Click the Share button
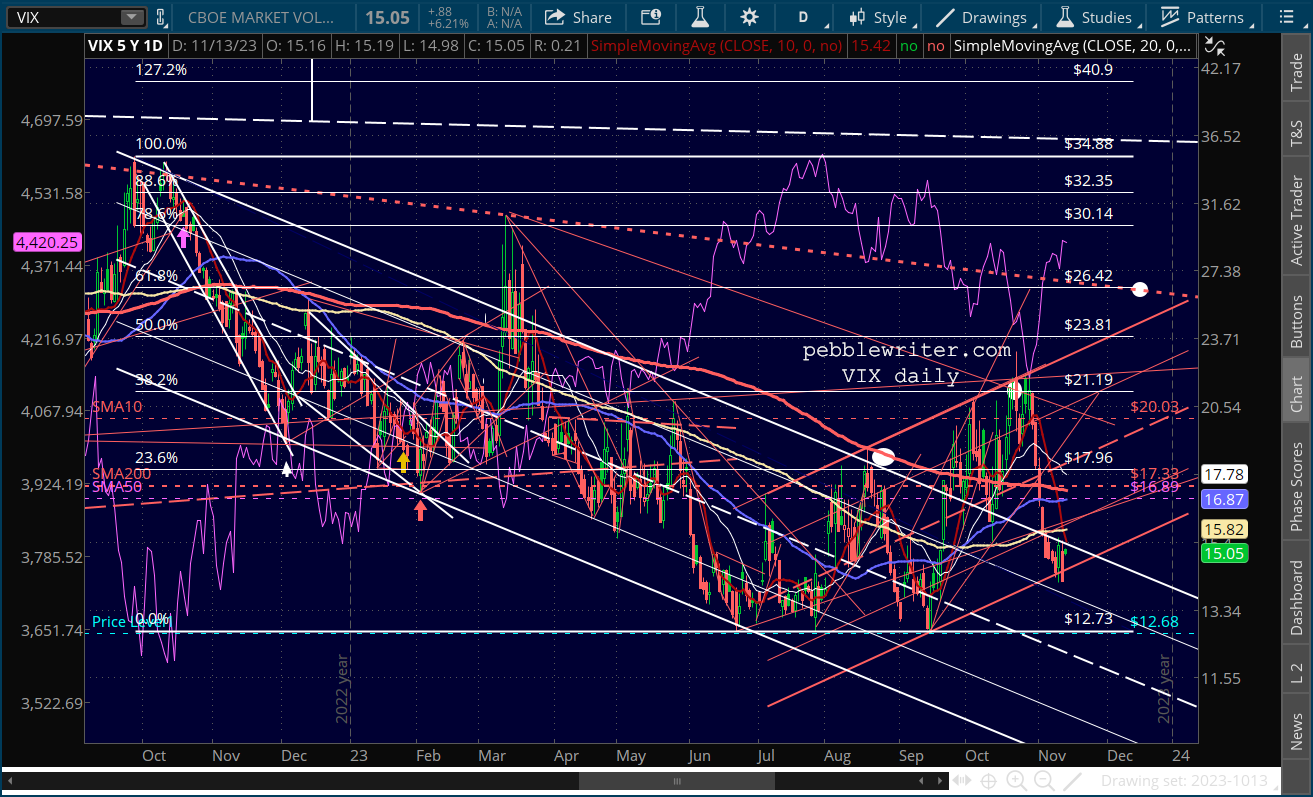 coord(577,17)
